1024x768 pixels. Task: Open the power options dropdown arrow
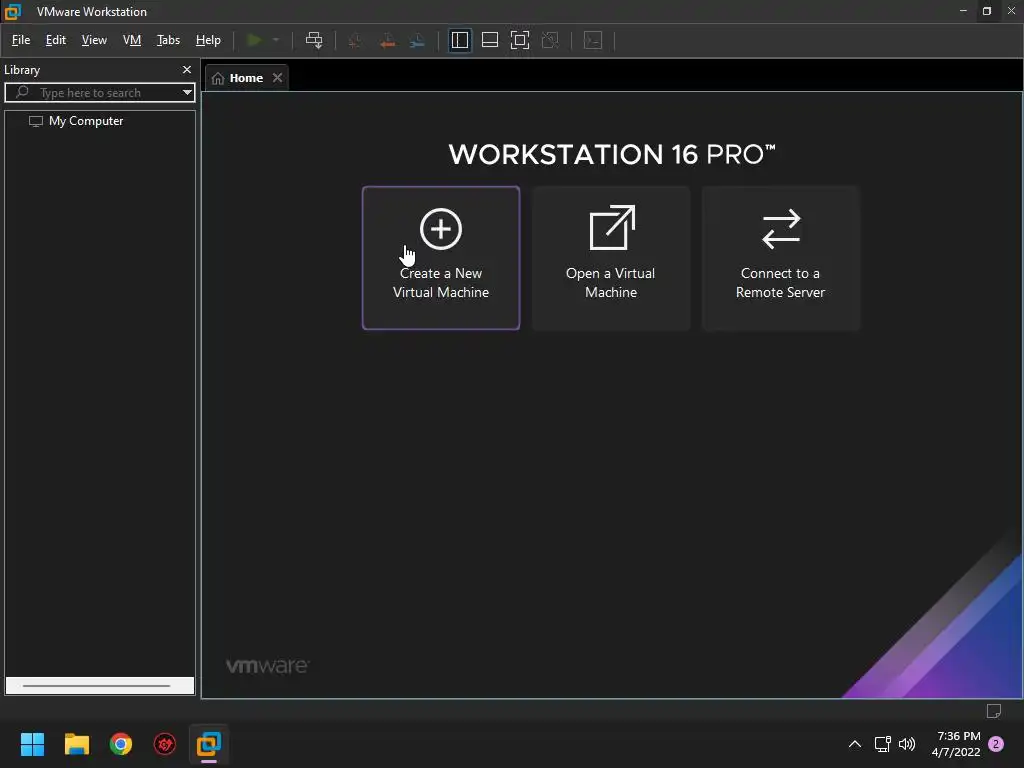(276, 40)
